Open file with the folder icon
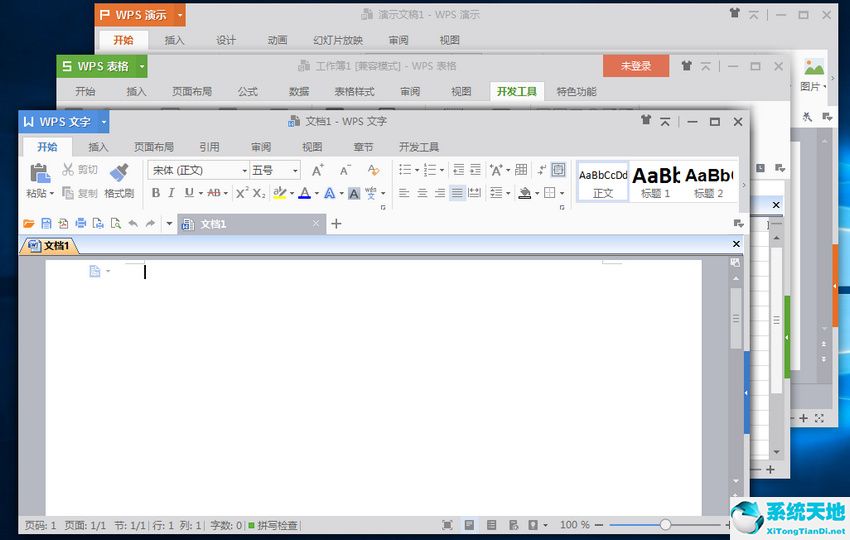The image size is (850, 540). coord(29,223)
